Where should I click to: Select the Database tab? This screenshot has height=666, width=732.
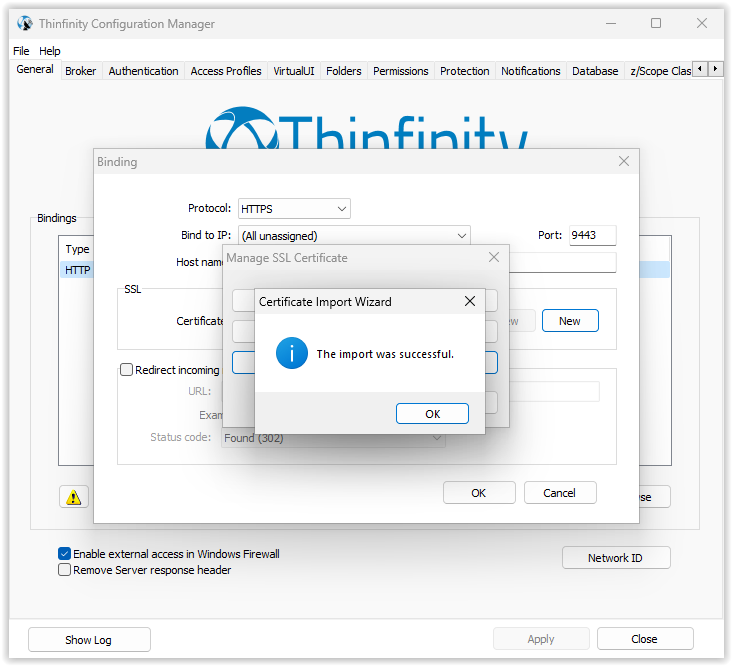point(595,71)
